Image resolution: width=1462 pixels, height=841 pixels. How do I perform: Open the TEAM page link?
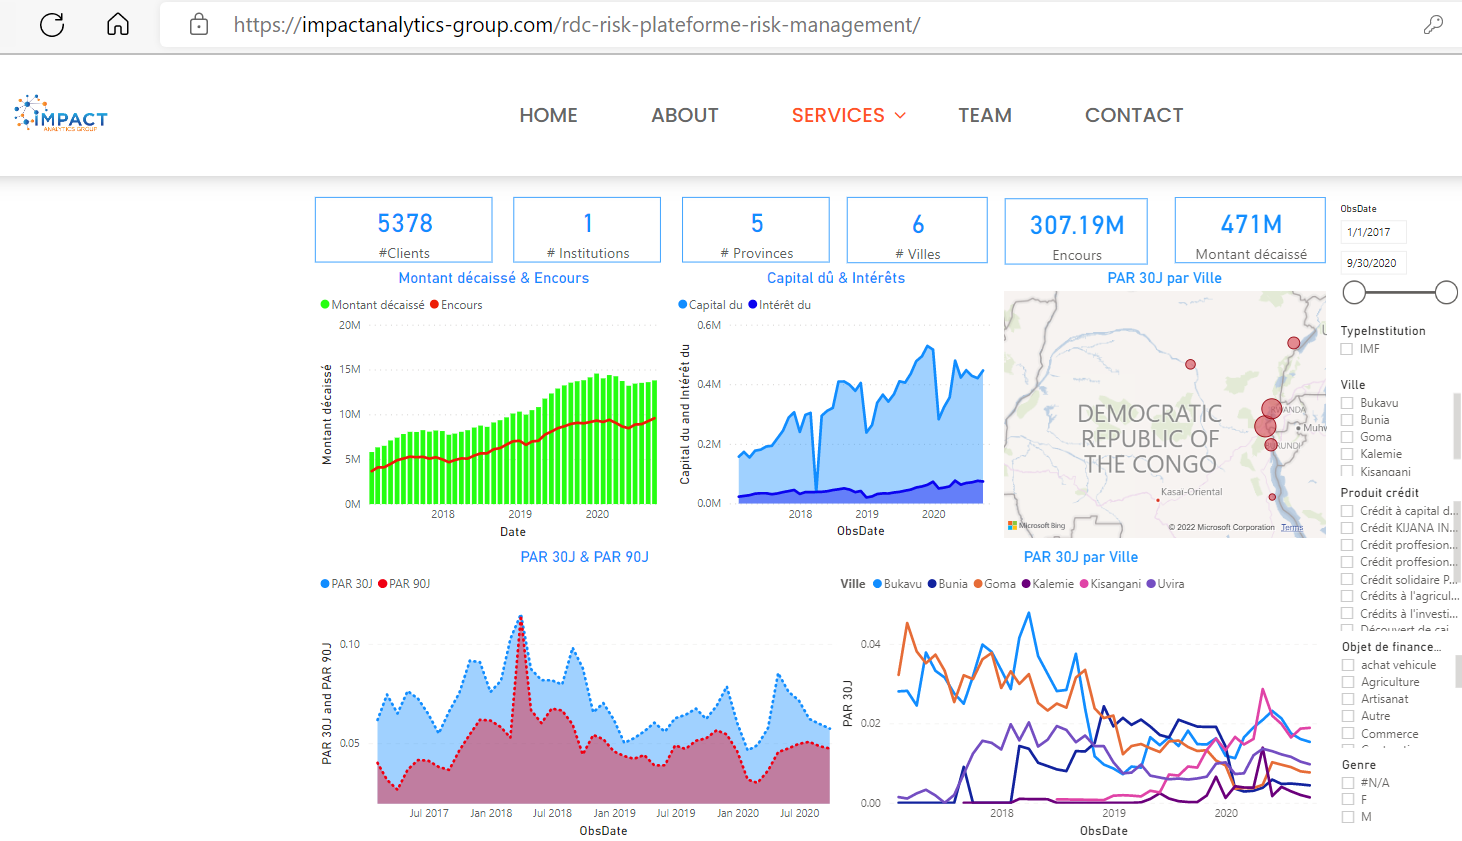pos(985,115)
